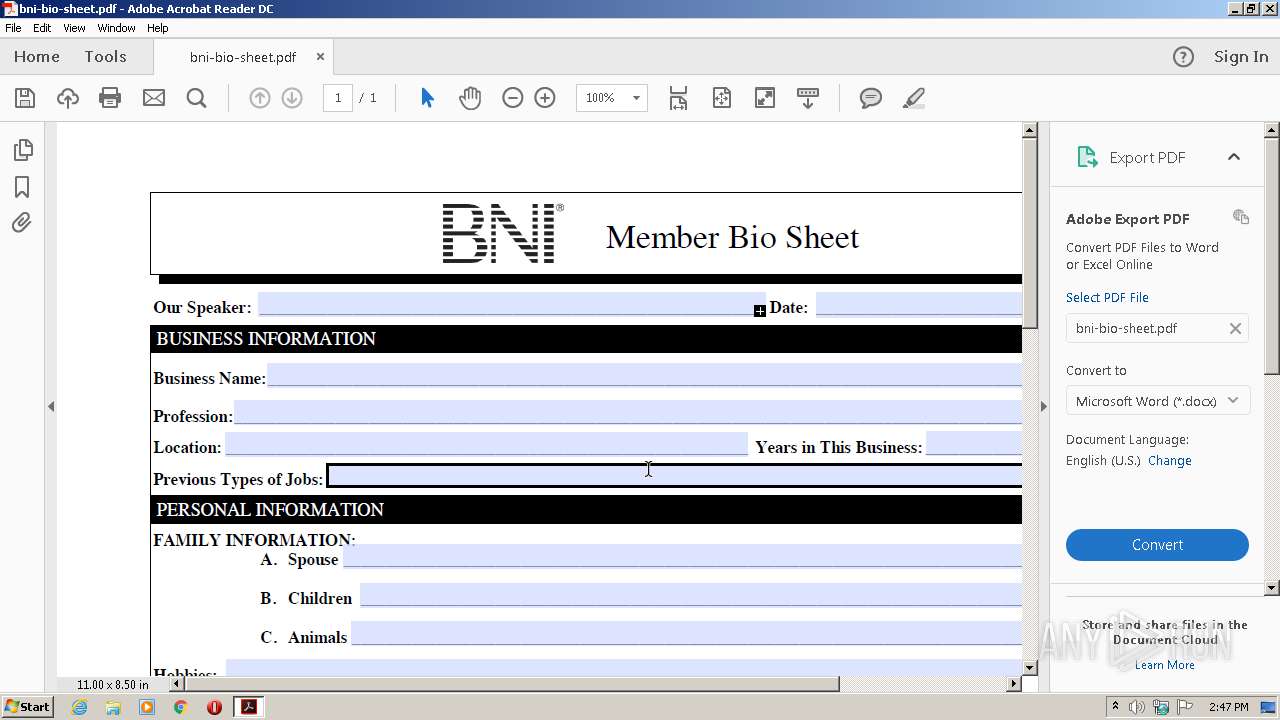Viewport: 1280px width, 720px height.
Task: Click the page number input box
Action: (x=338, y=98)
